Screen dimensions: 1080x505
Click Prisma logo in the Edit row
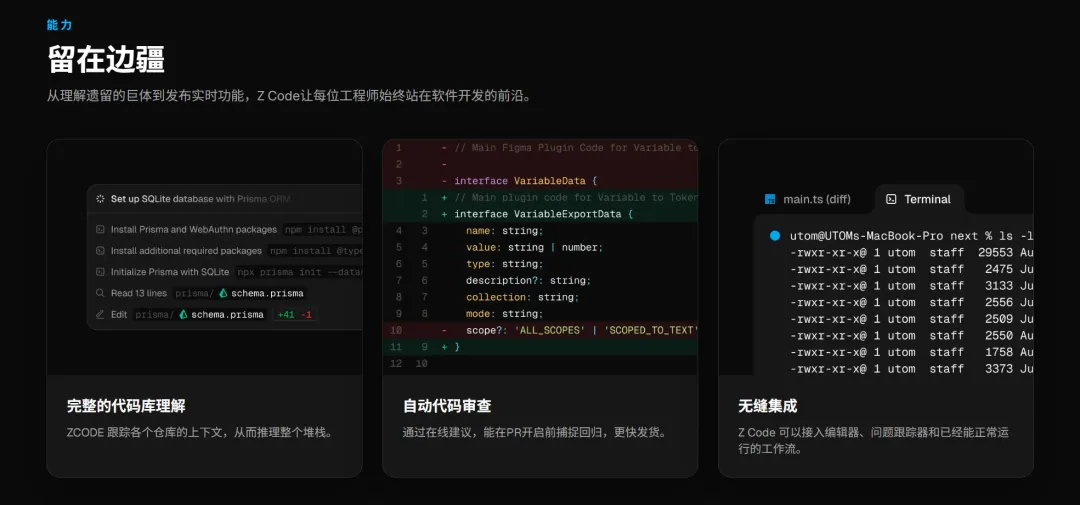pos(183,314)
